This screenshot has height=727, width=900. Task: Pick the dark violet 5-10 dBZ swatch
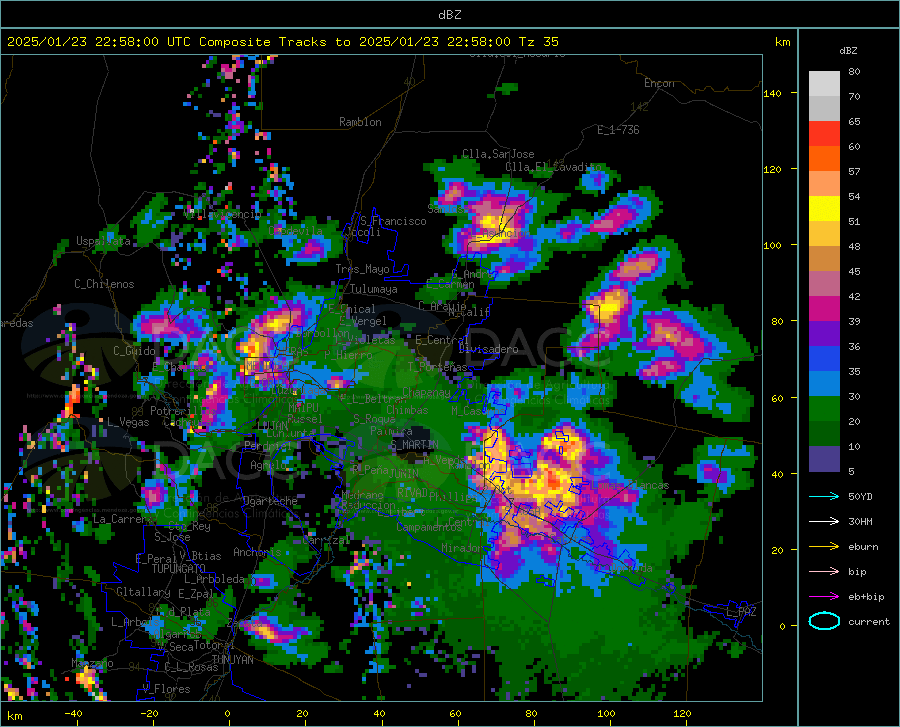pyautogui.click(x=824, y=459)
